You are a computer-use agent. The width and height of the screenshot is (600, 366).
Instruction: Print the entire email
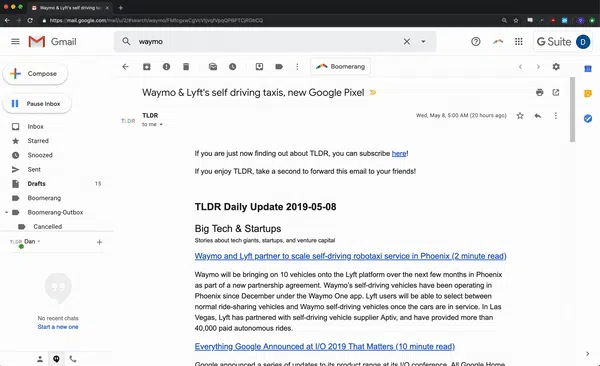pos(540,92)
